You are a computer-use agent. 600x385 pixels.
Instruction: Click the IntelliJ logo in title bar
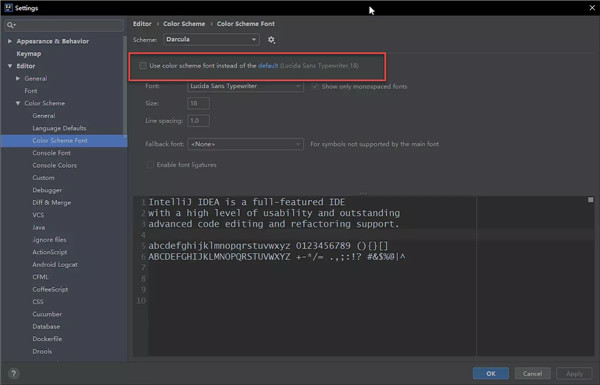[x=8, y=8]
